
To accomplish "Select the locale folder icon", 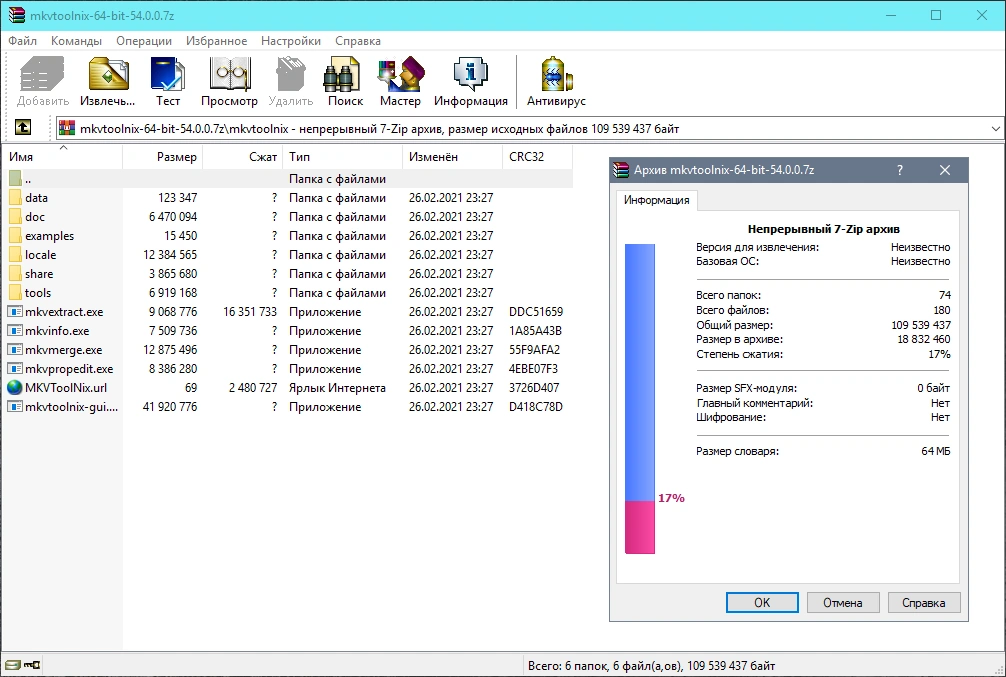I will pyautogui.click(x=15, y=255).
